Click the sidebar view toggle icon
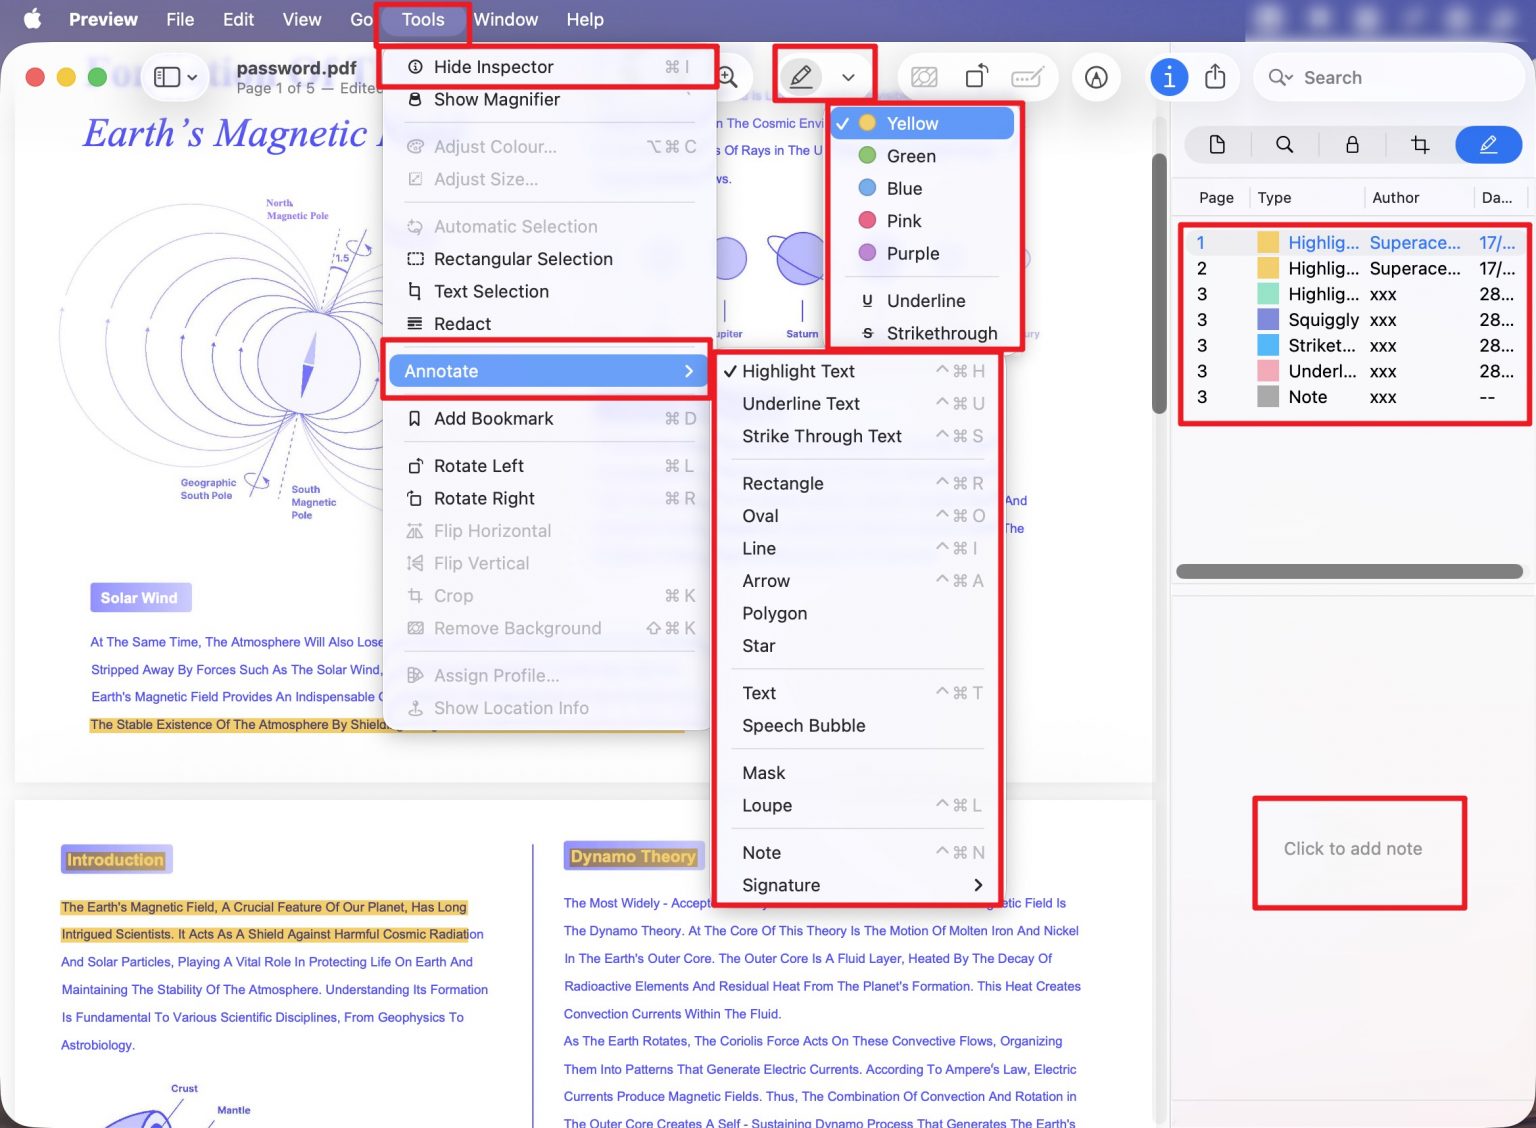Image resolution: width=1536 pixels, height=1128 pixels. [167, 77]
